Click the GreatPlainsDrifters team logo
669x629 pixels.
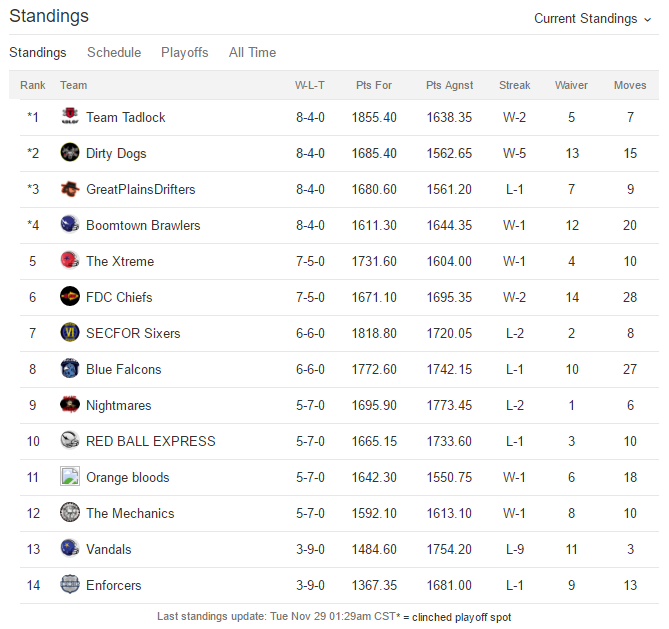pos(70,189)
